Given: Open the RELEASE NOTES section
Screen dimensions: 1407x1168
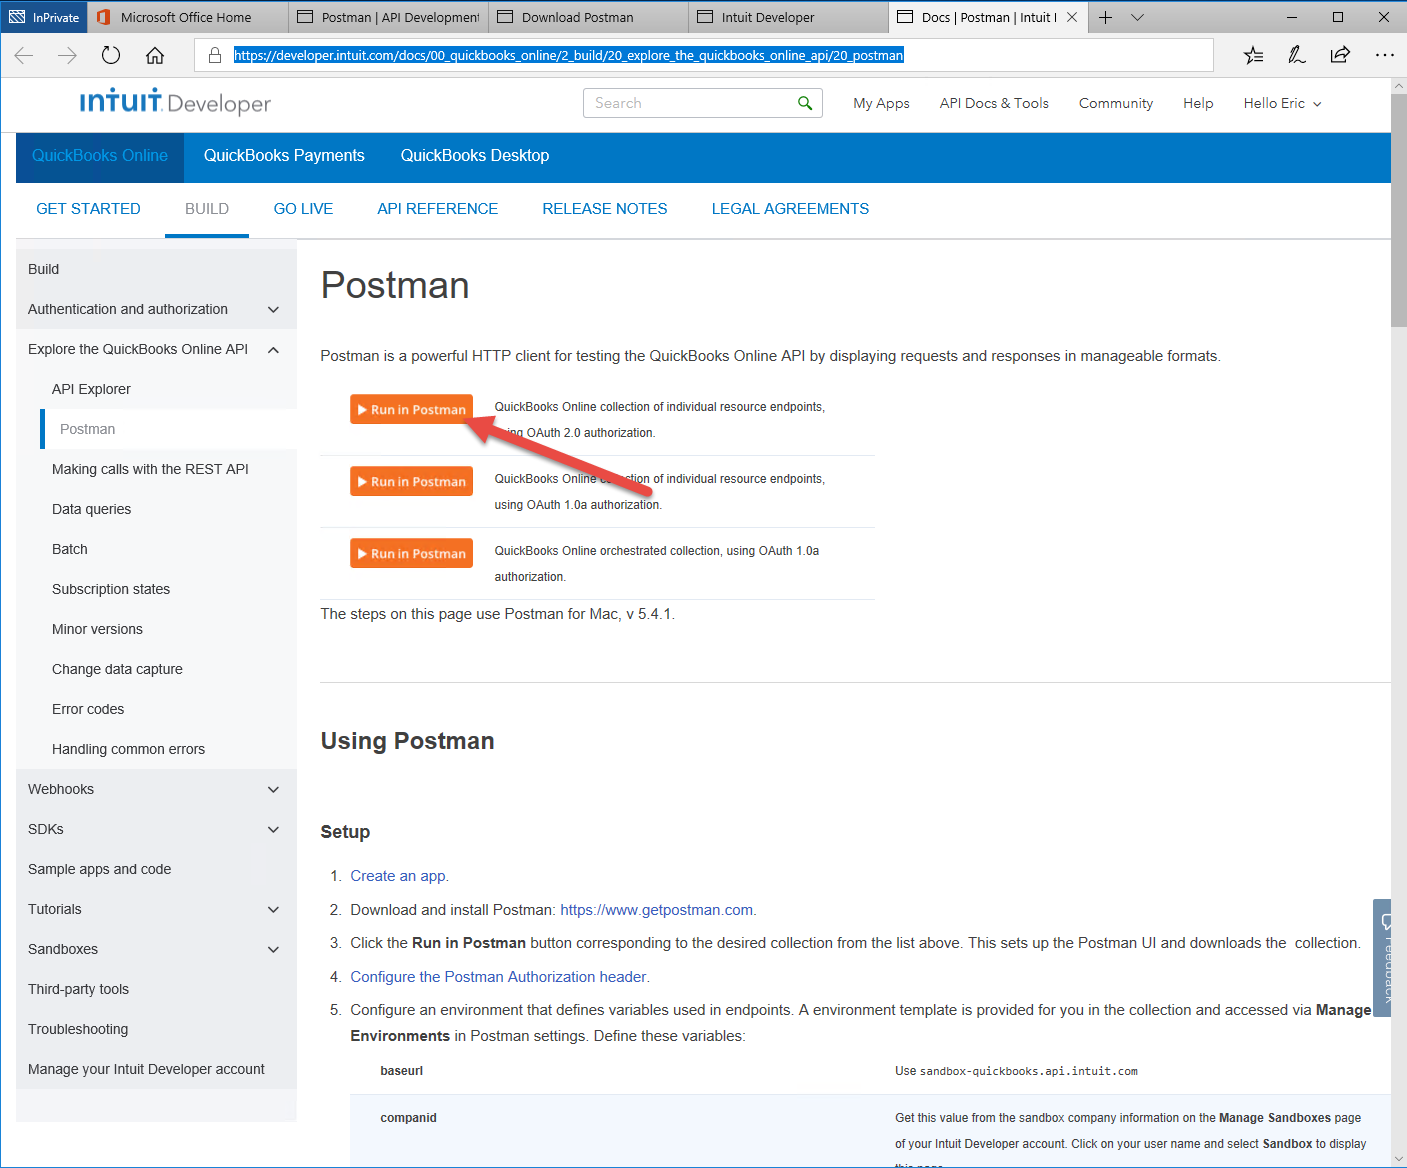Looking at the screenshot, I should [605, 209].
